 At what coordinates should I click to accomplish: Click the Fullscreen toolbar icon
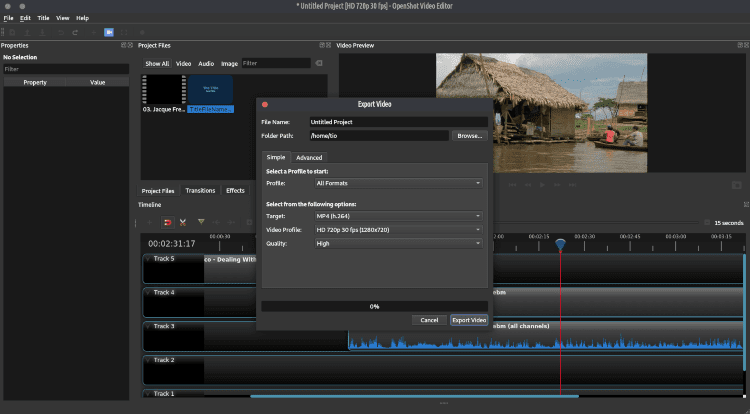(124, 33)
